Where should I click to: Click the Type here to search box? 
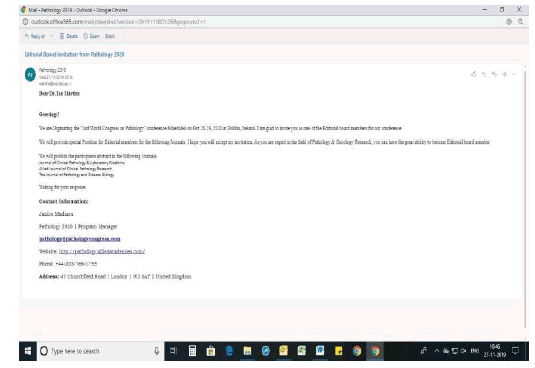click(x=100, y=351)
